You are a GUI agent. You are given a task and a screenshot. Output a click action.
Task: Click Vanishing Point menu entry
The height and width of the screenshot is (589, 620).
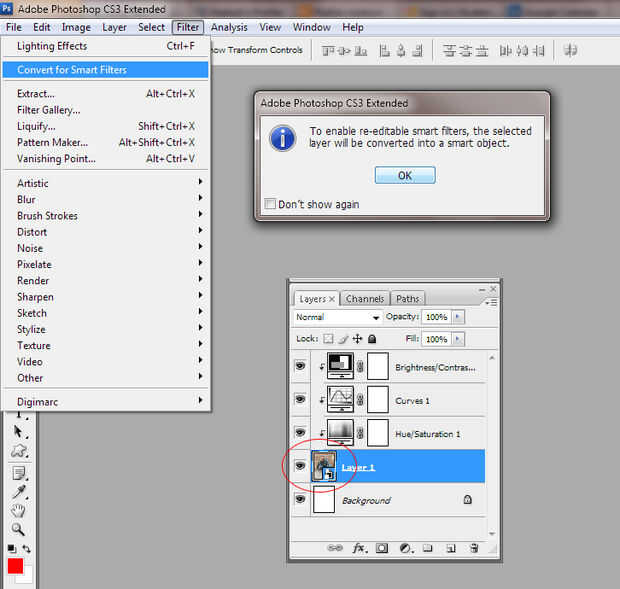point(106,159)
